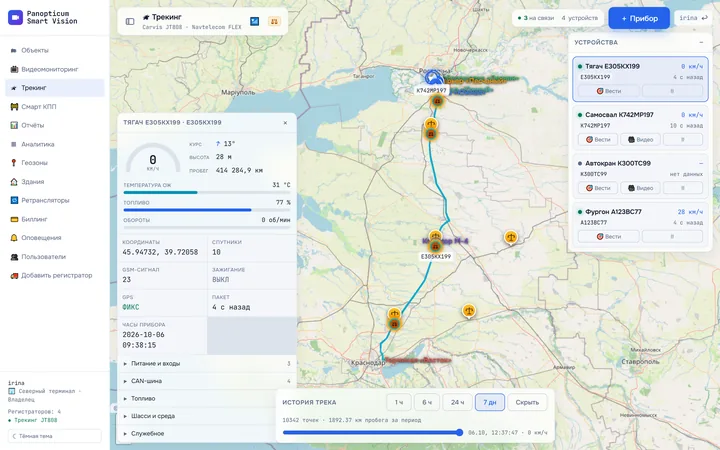720x450 pixels.
Task: Click the + Прибор button
Action: click(x=639, y=18)
